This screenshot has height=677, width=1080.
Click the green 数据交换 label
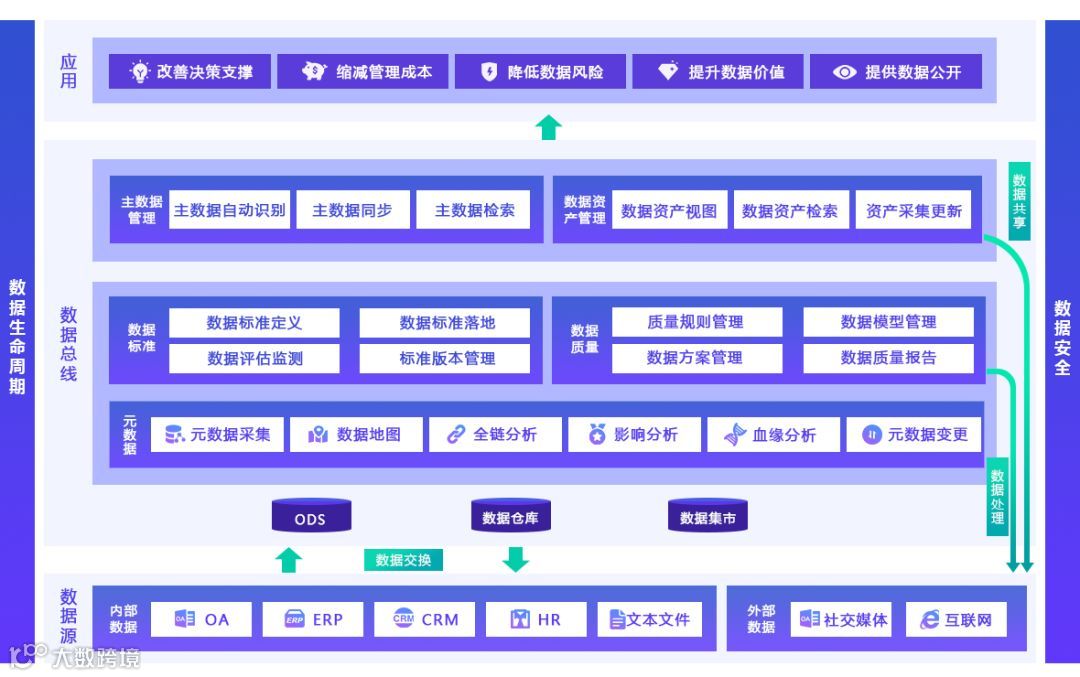tap(403, 560)
